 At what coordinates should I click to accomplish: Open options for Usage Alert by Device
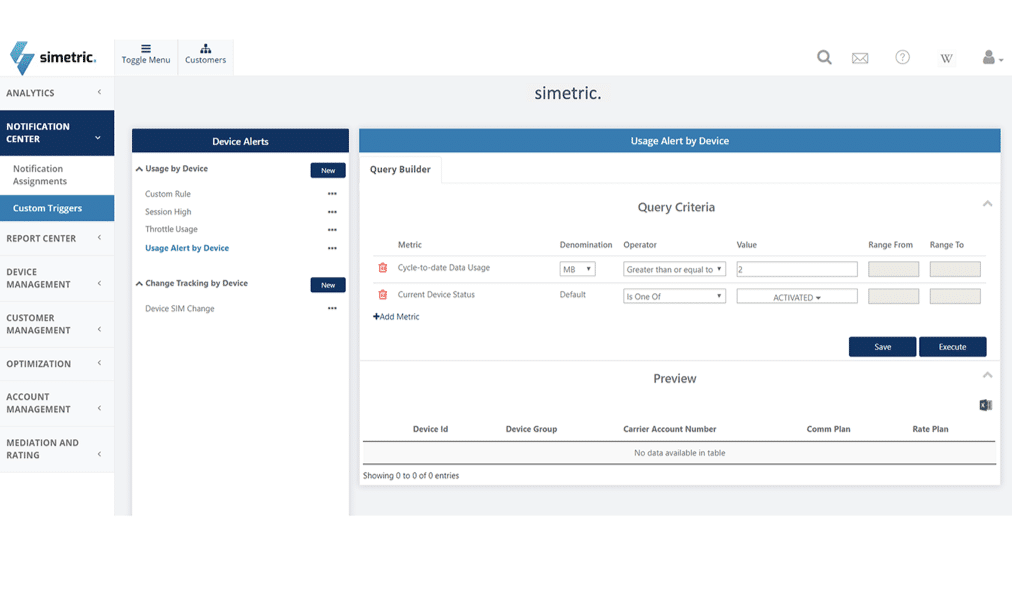pyautogui.click(x=332, y=248)
